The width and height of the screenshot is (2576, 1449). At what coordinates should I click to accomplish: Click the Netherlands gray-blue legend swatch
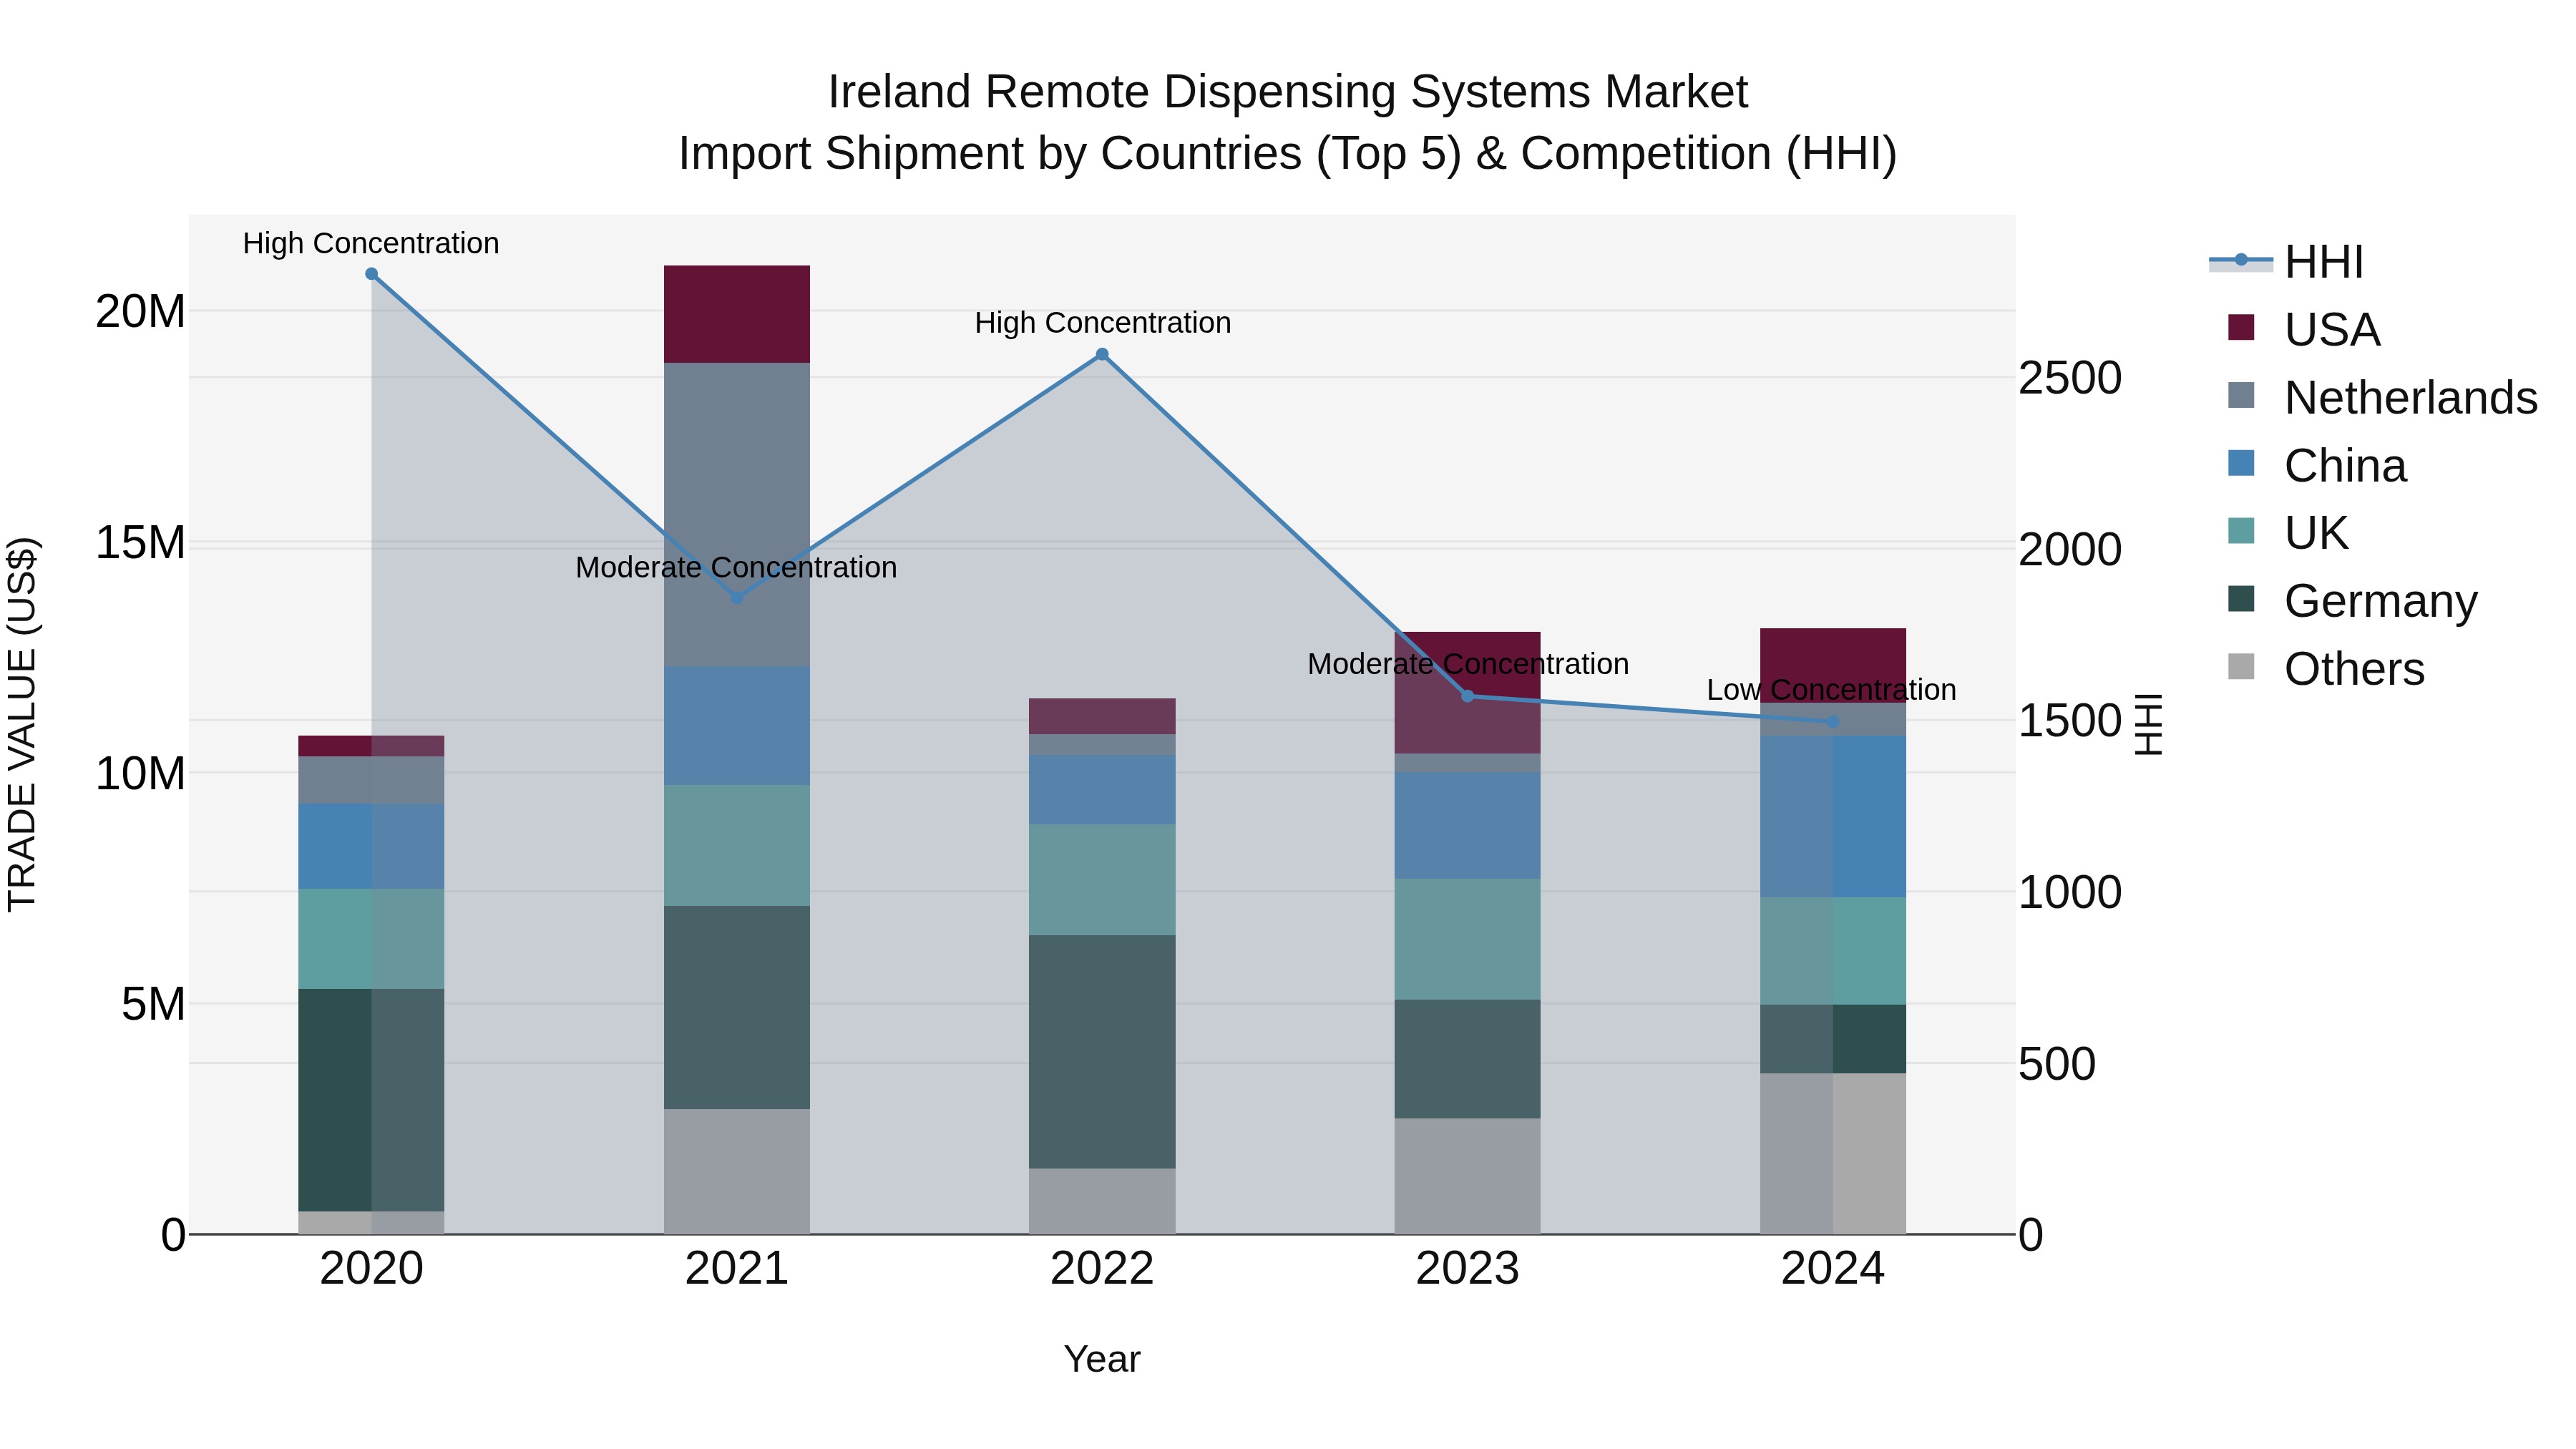[x=2241, y=396]
